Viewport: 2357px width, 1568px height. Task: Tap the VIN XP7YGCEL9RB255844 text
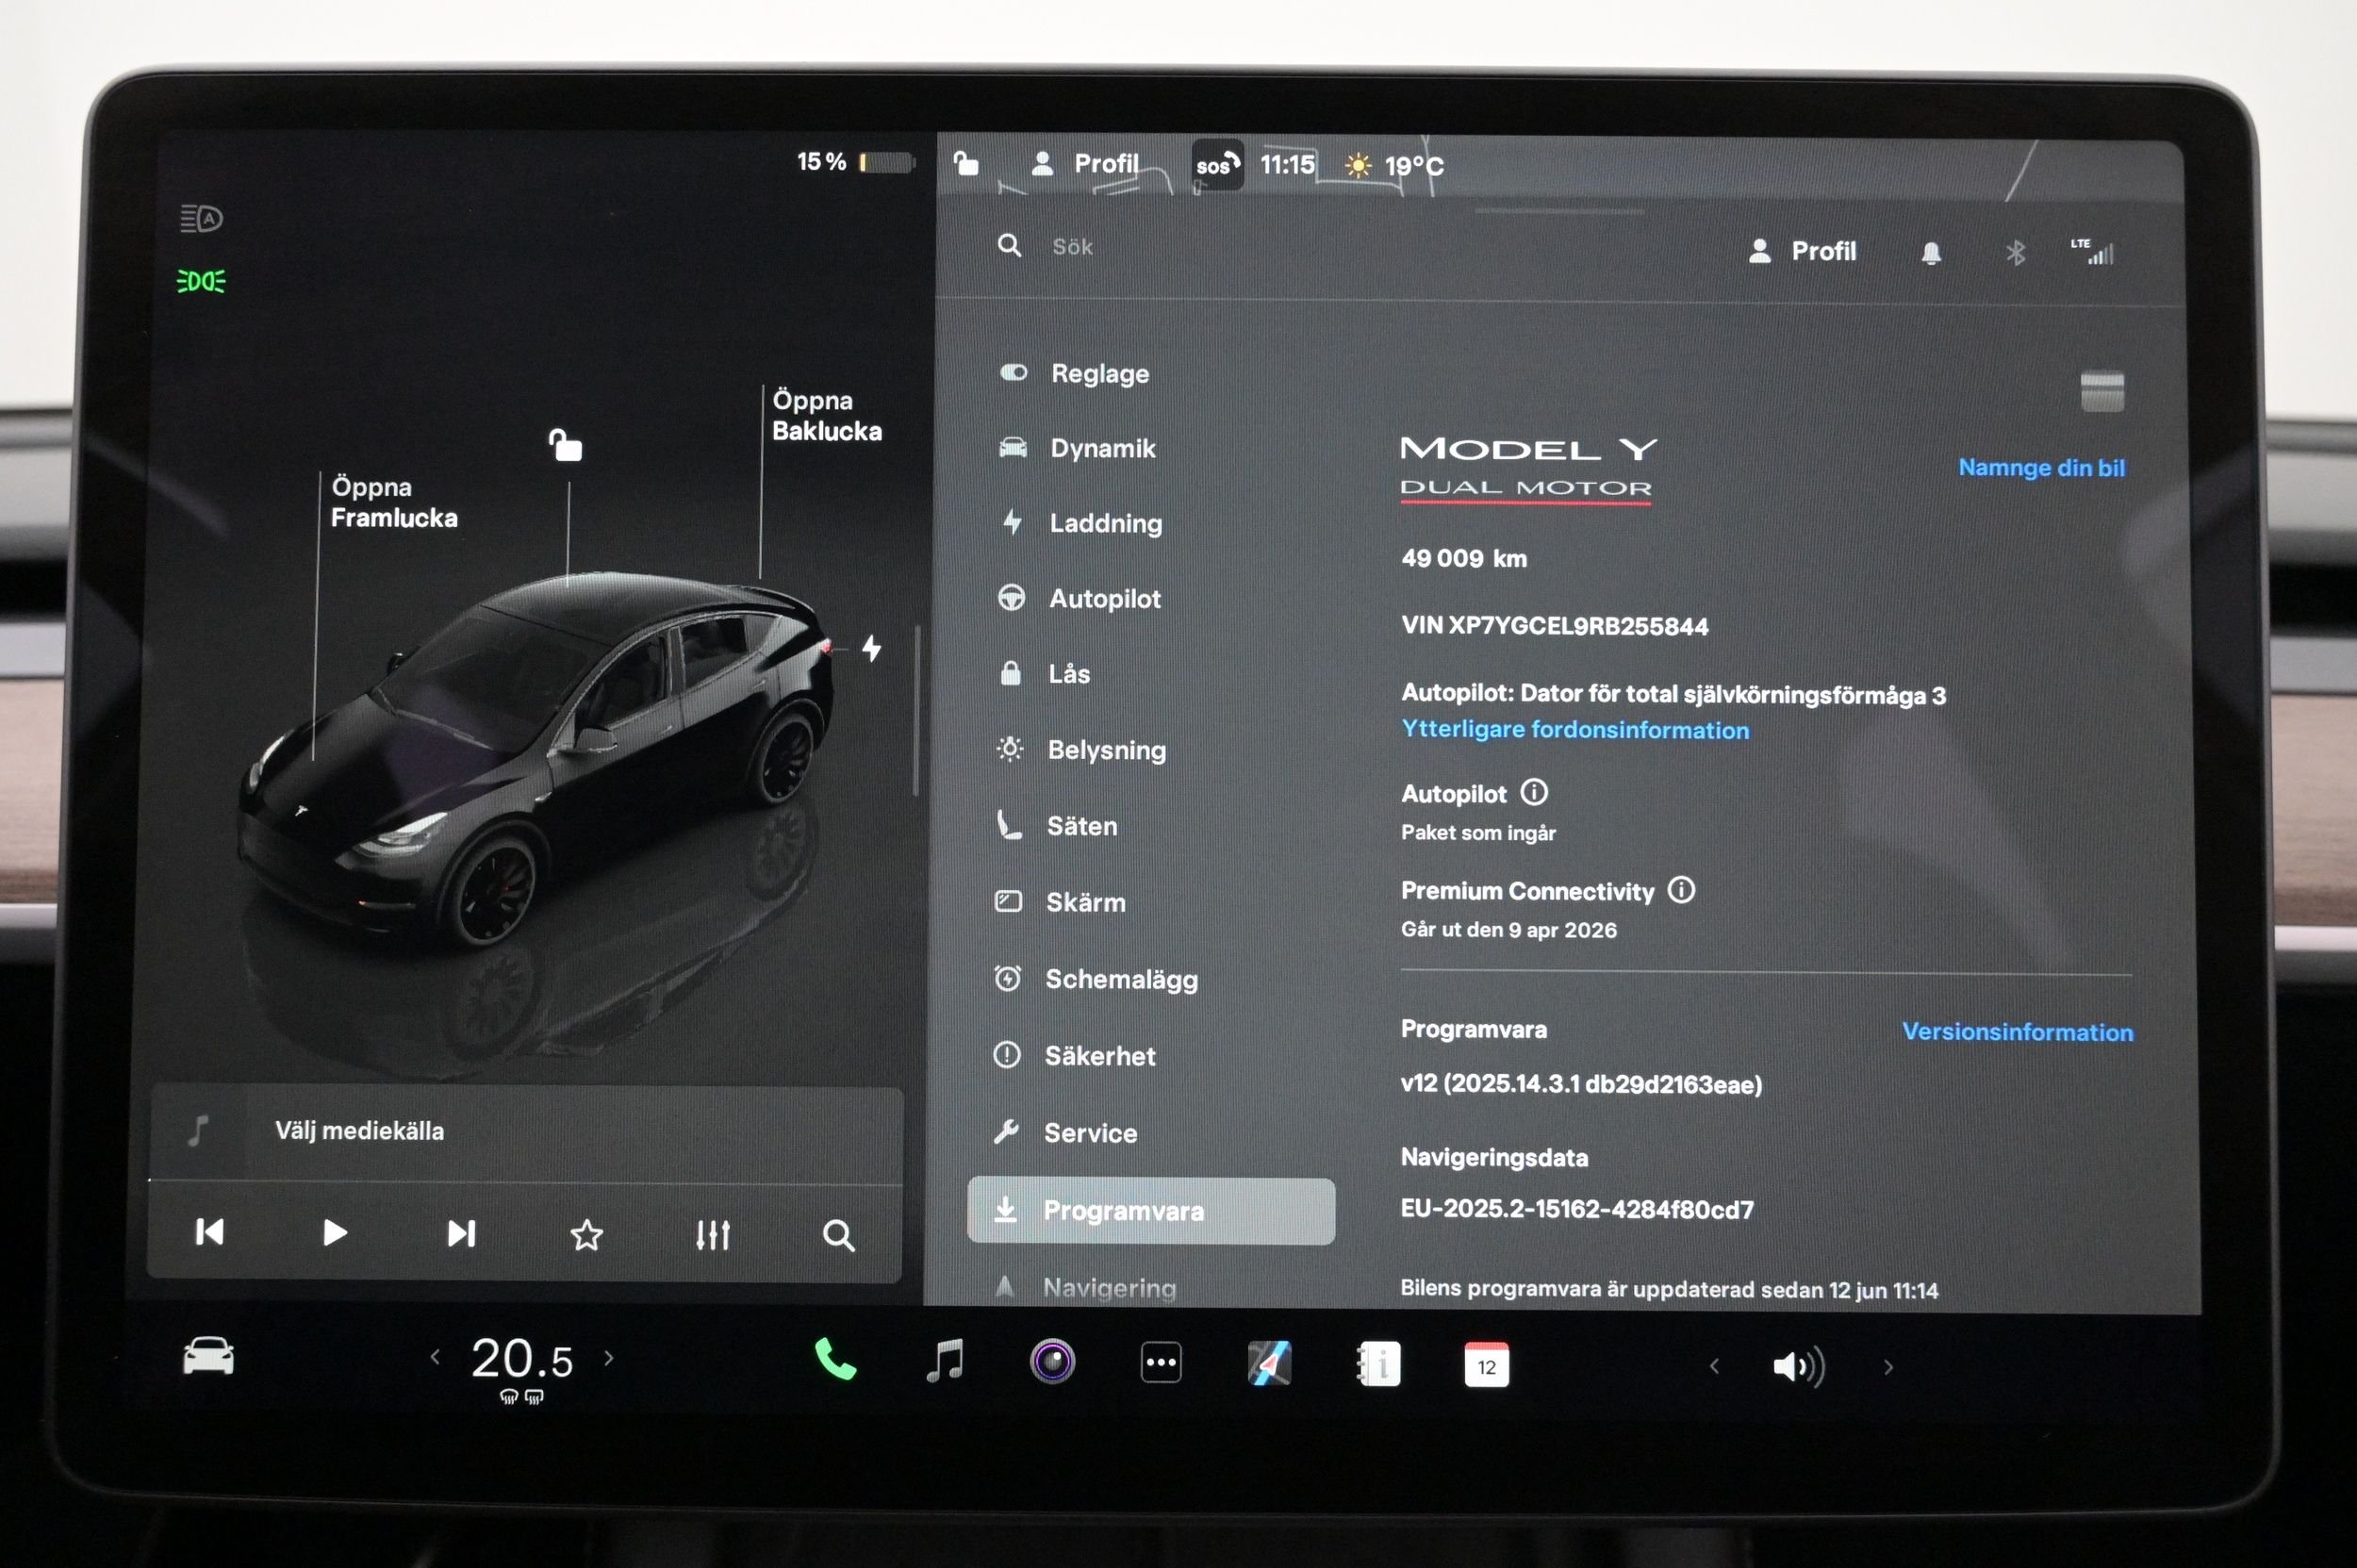tap(1554, 626)
